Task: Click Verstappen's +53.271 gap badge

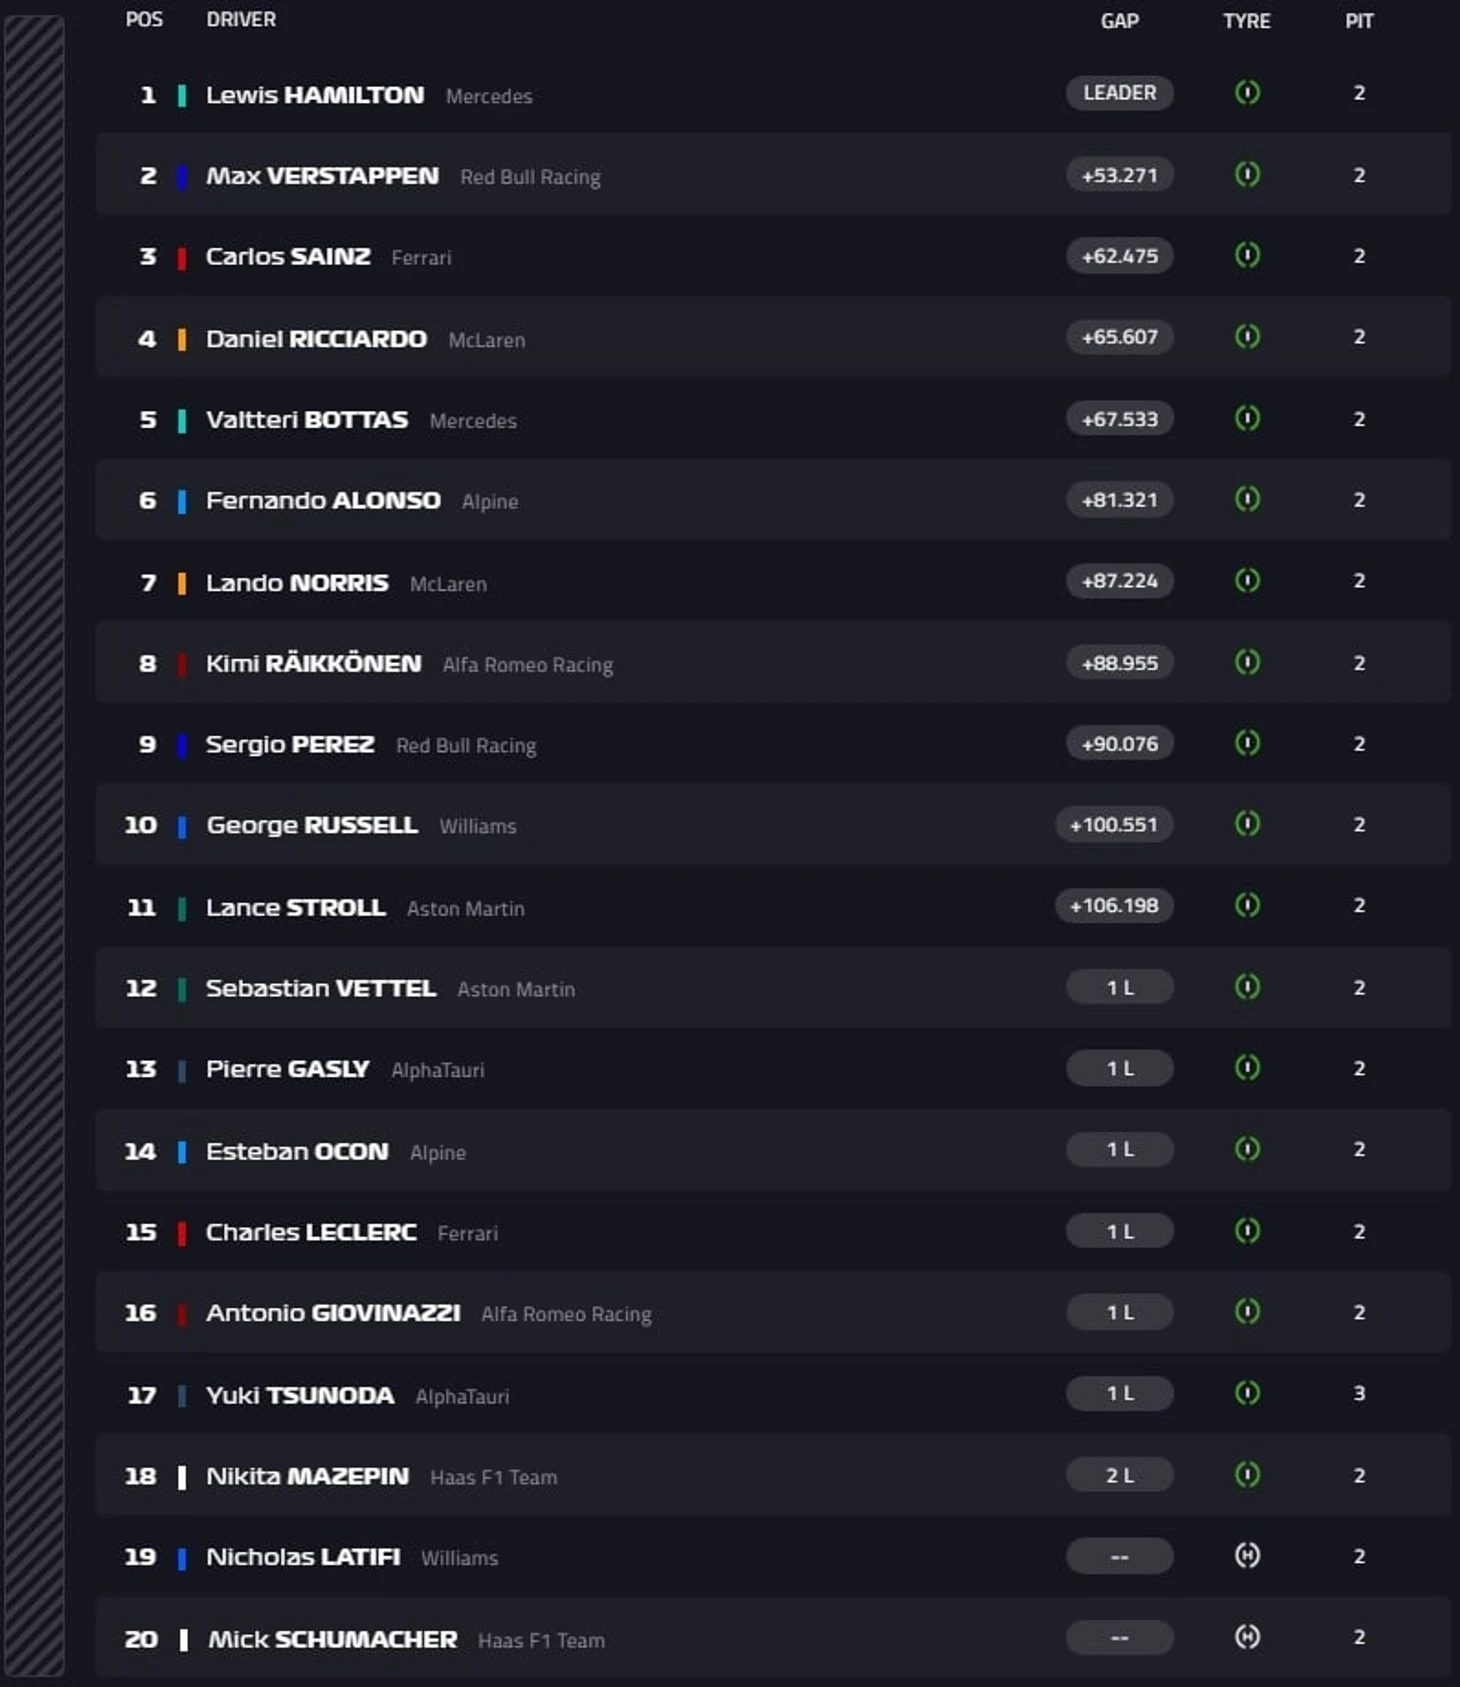Action: [x=1119, y=175]
